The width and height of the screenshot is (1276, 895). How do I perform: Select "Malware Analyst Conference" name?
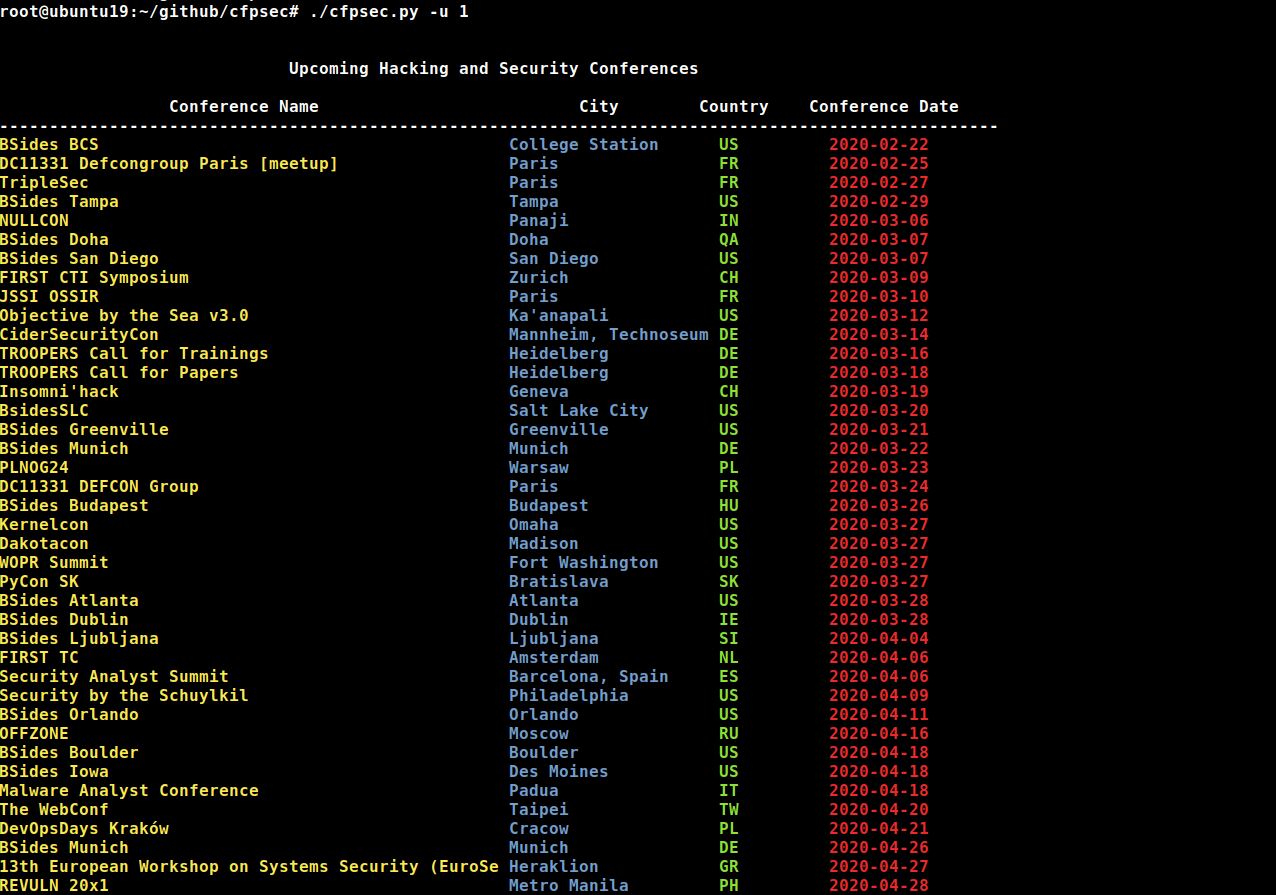click(129, 790)
